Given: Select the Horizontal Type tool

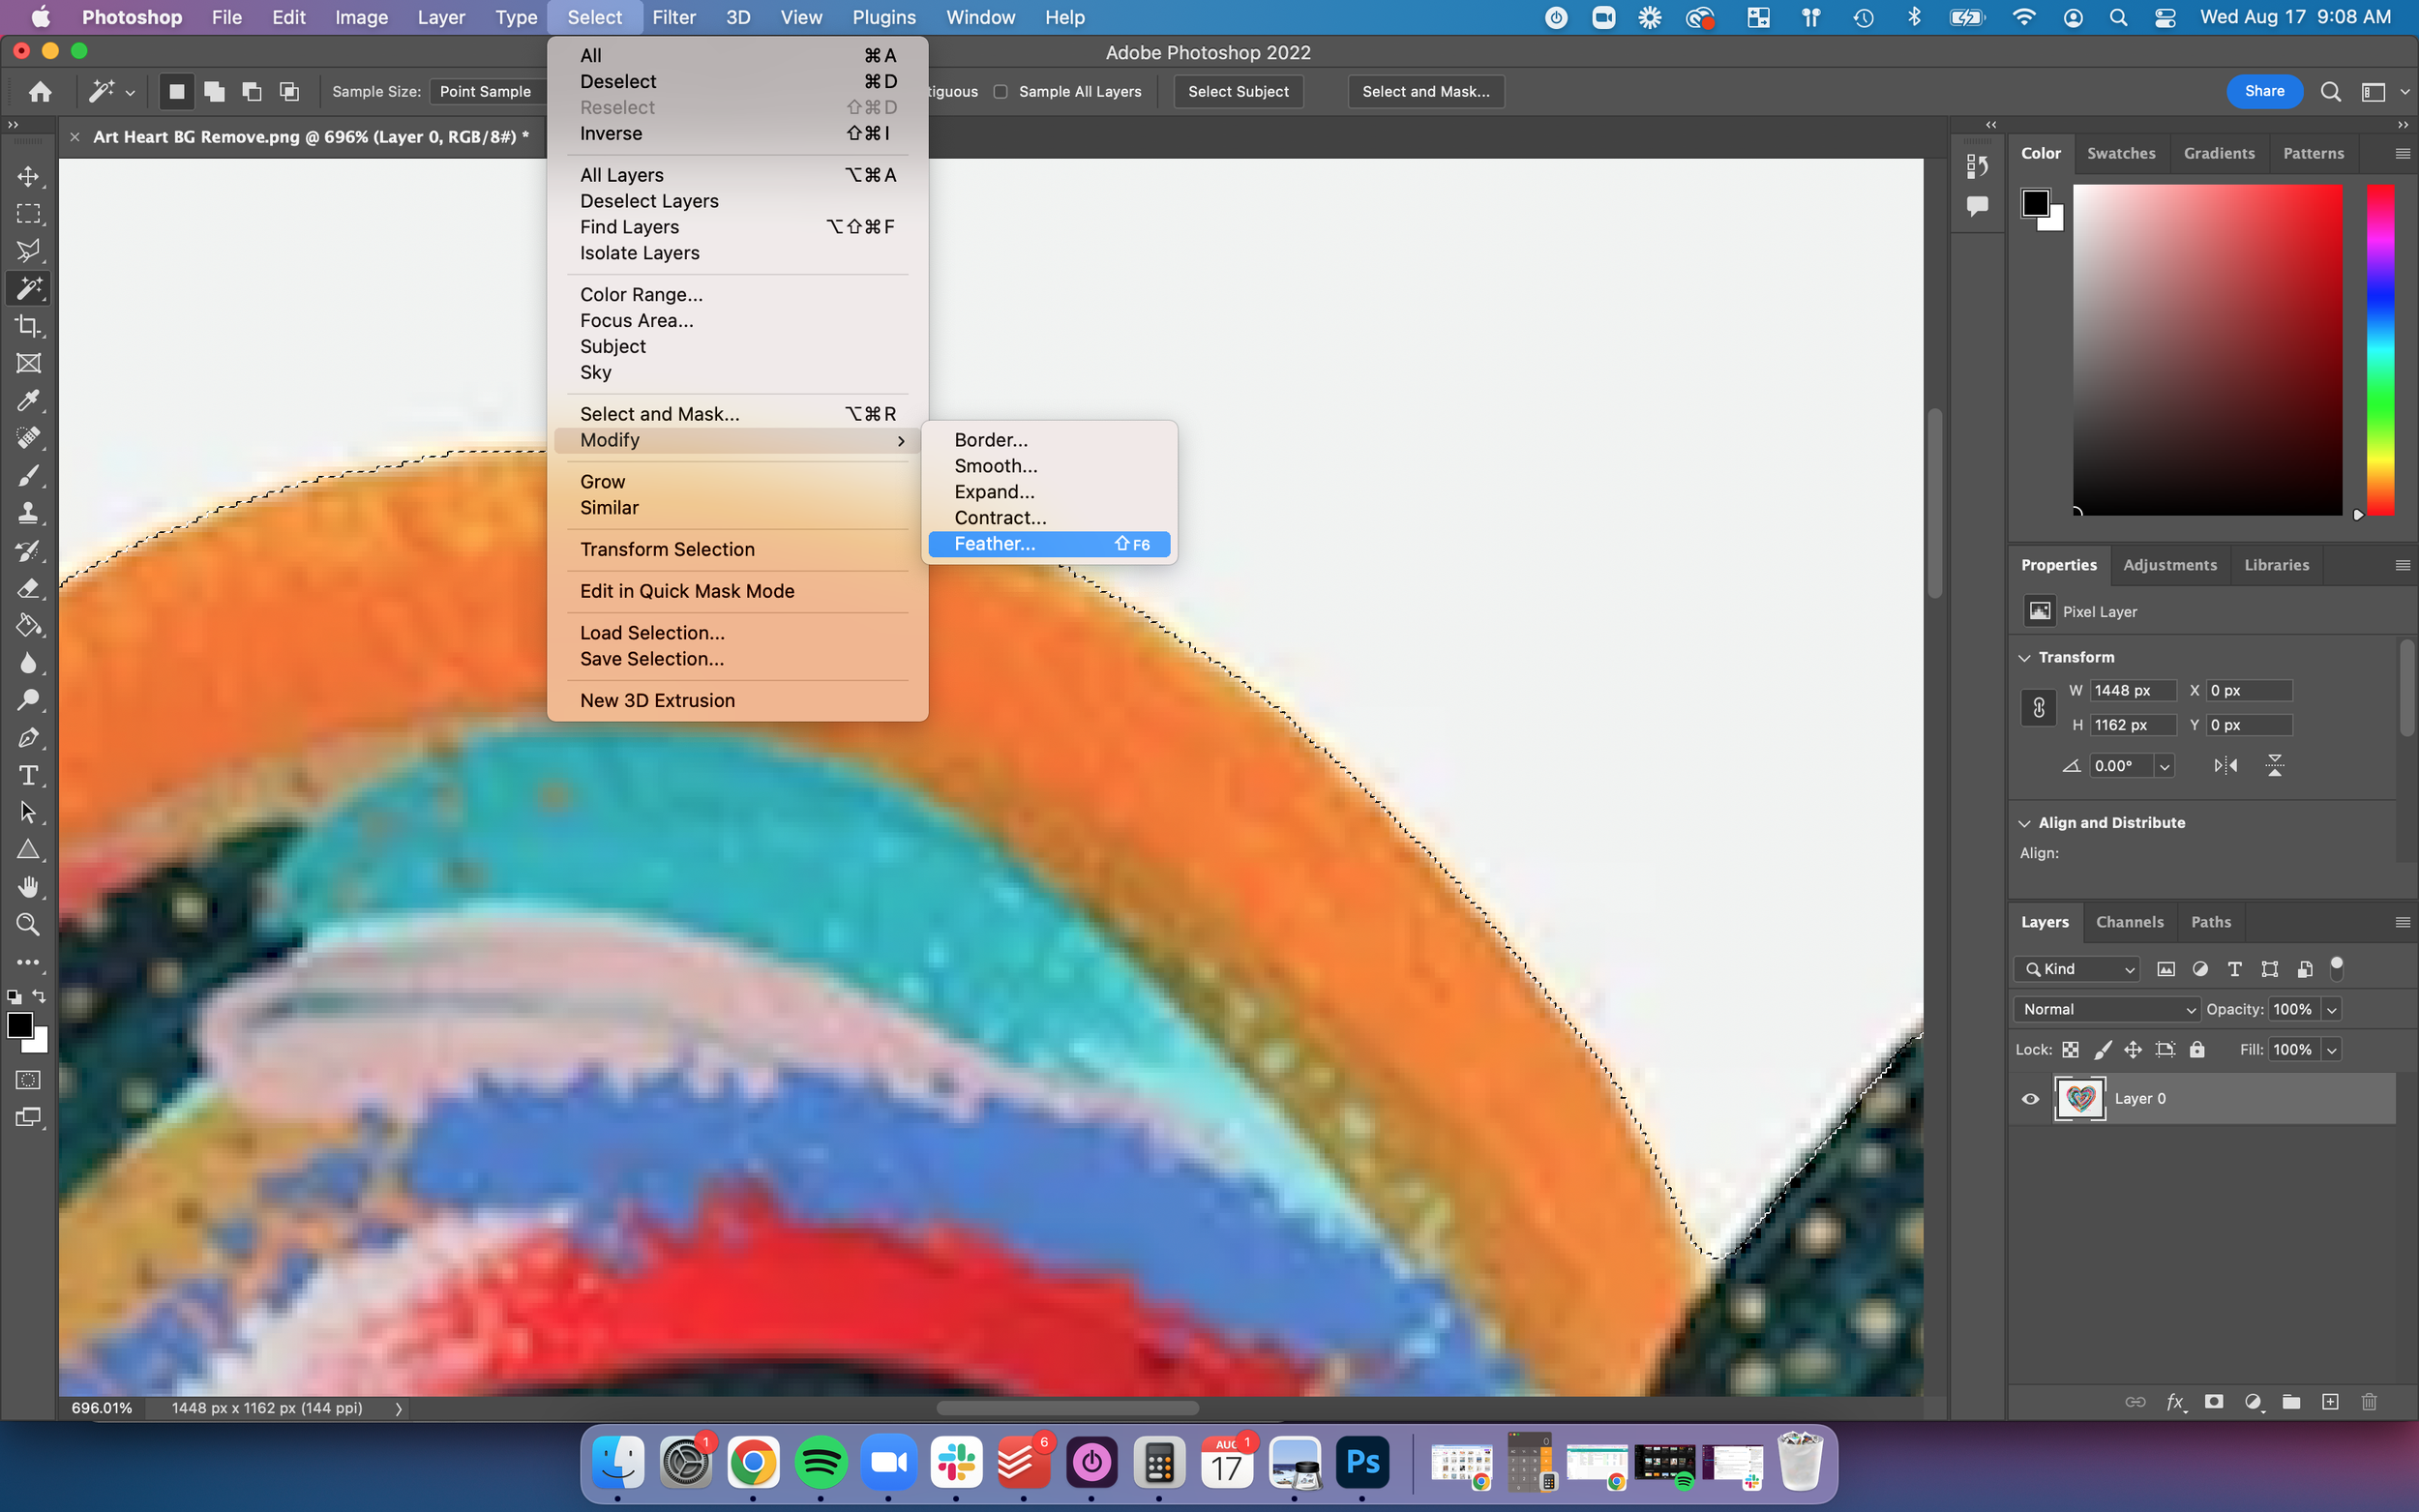Looking at the screenshot, I should point(28,775).
